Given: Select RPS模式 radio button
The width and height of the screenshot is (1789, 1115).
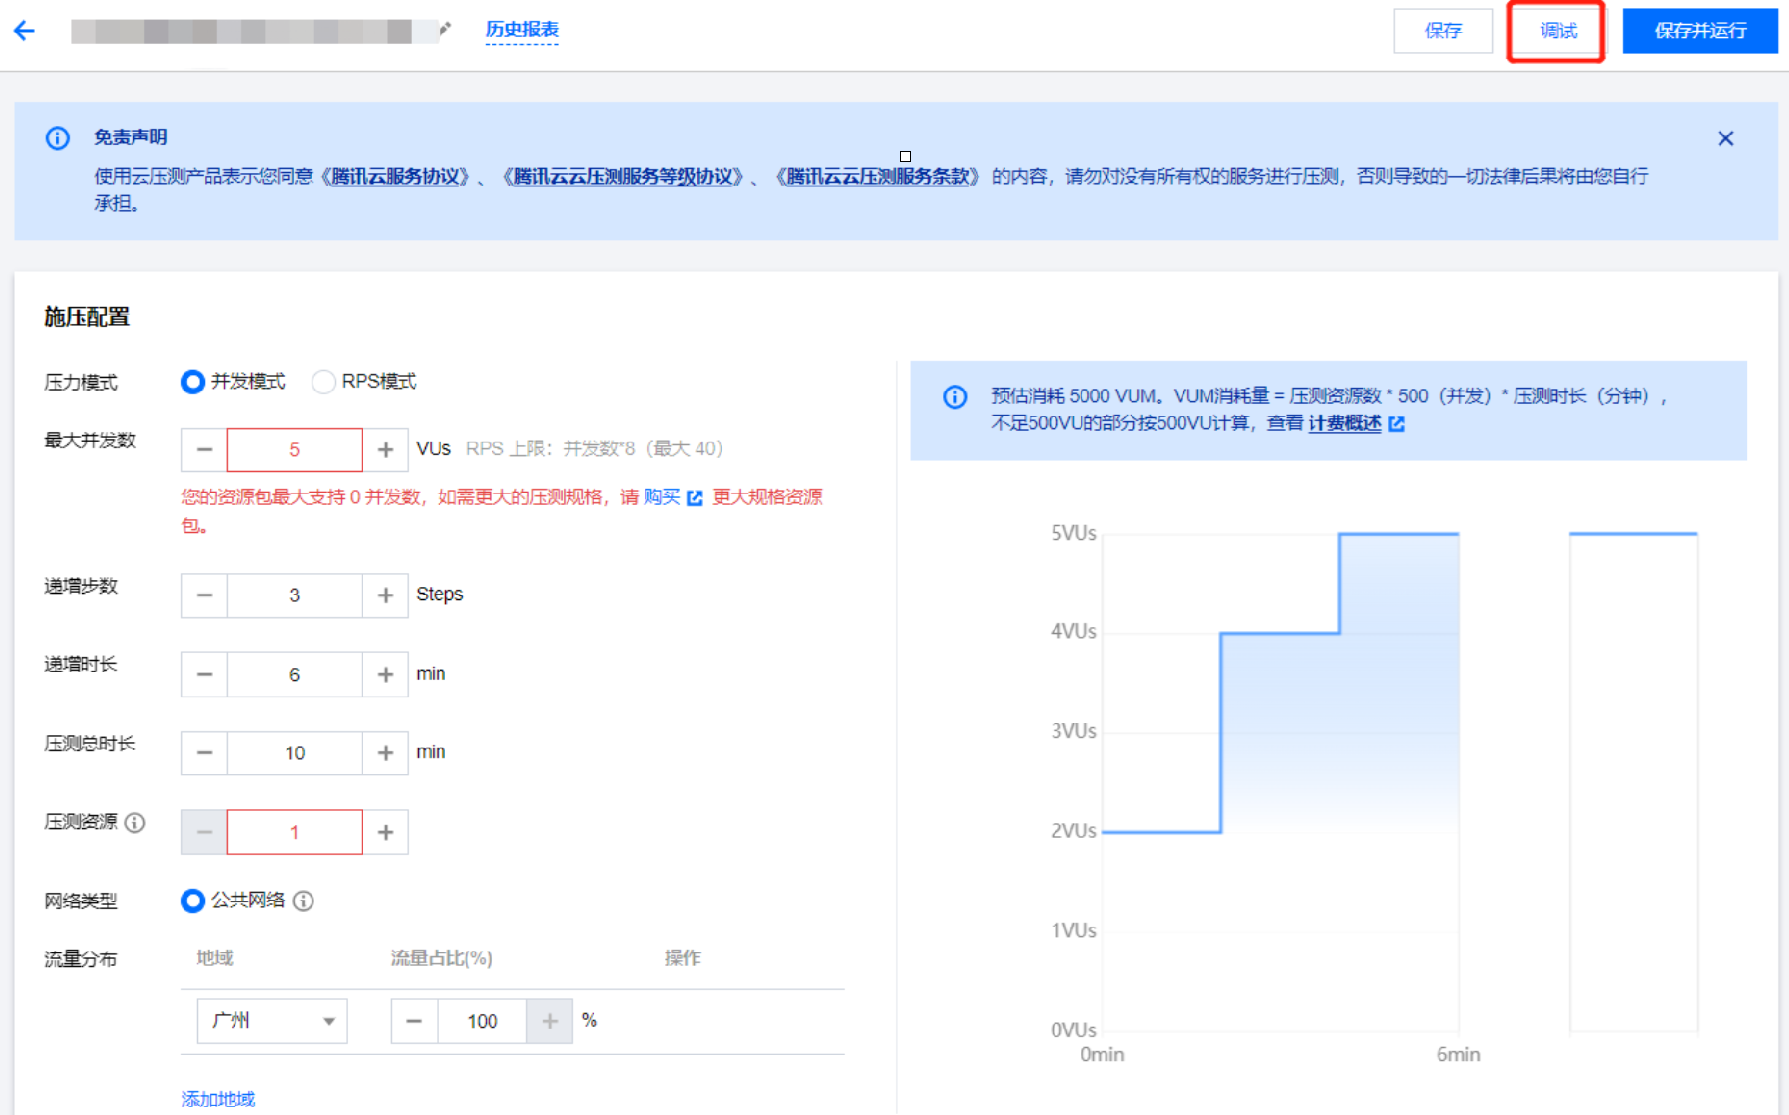Looking at the screenshot, I should pos(323,382).
